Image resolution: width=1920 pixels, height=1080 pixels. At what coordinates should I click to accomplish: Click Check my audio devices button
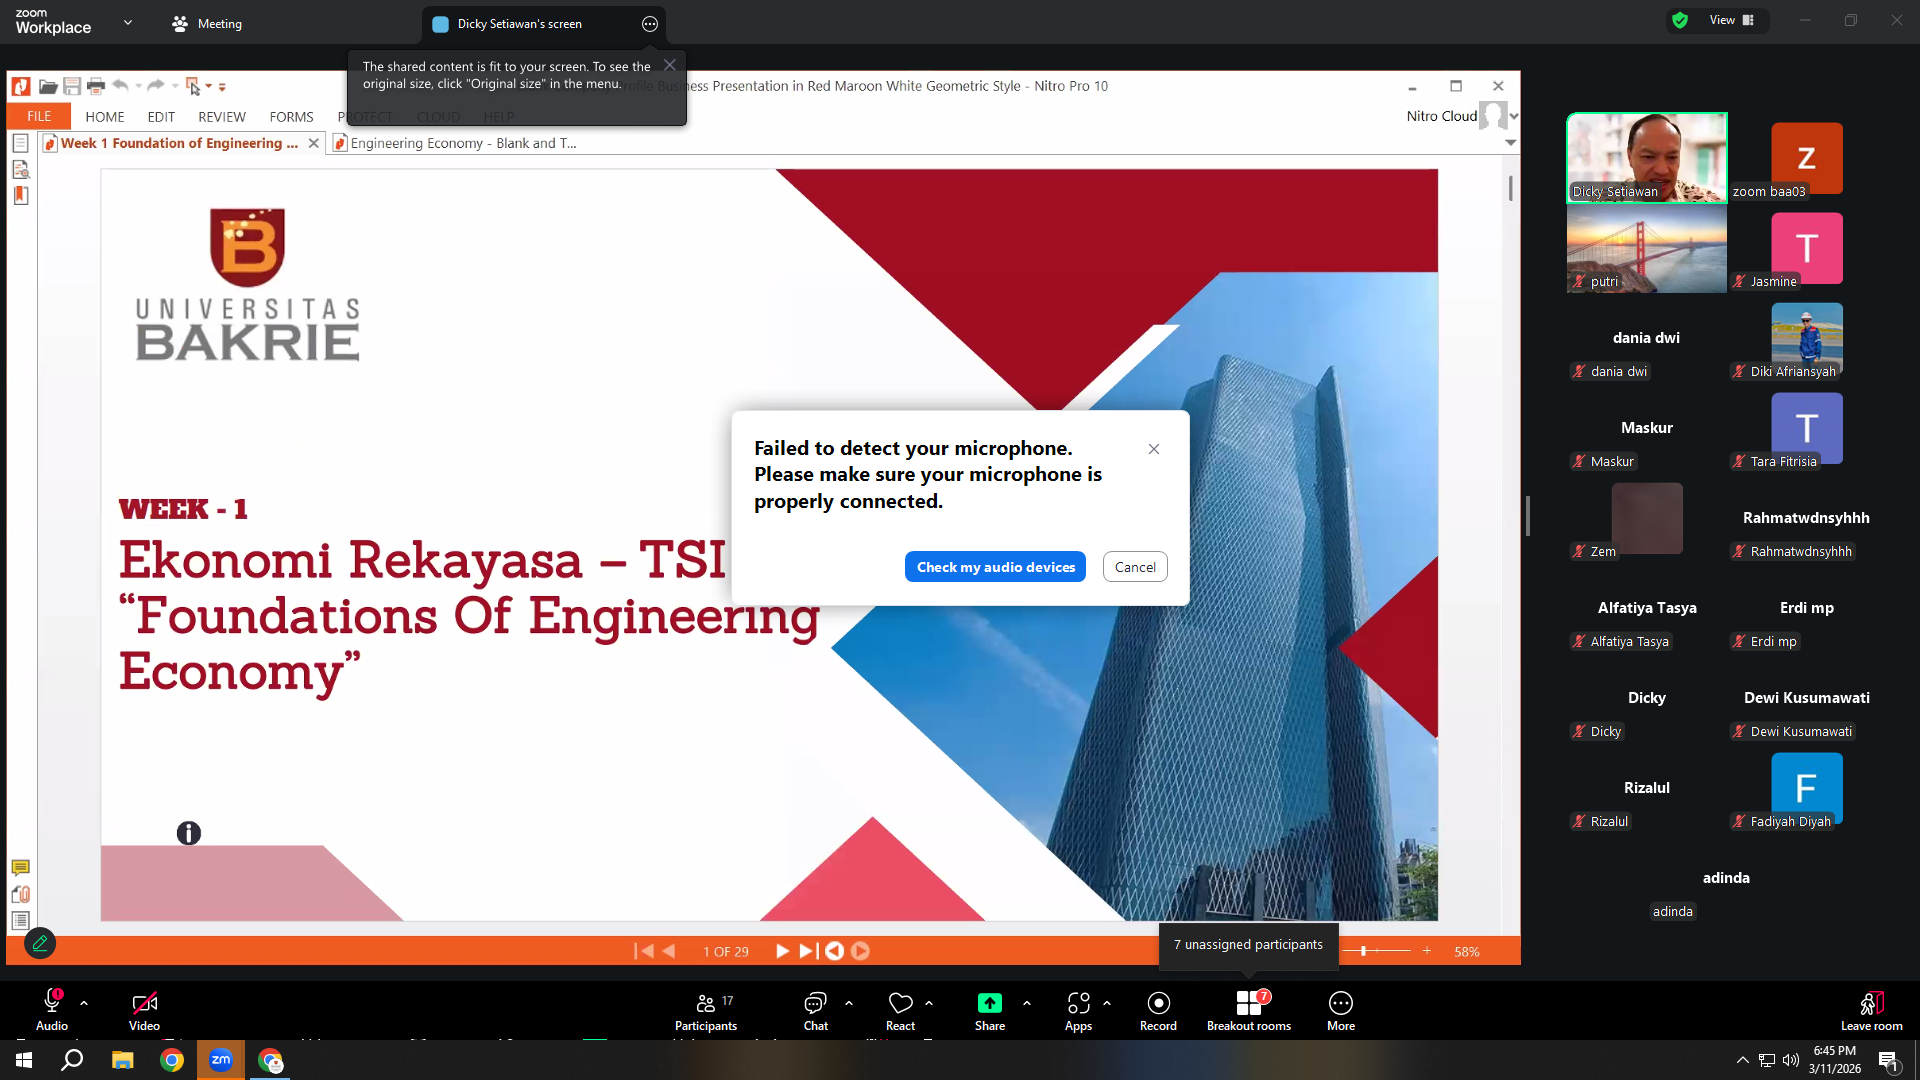click(x=995, y=567)
